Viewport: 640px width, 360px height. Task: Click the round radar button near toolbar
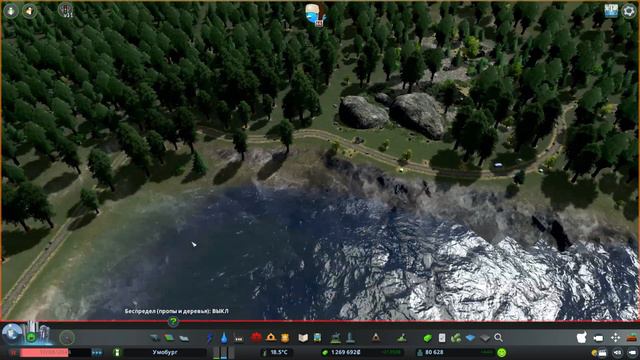click(x=67, y=338)
